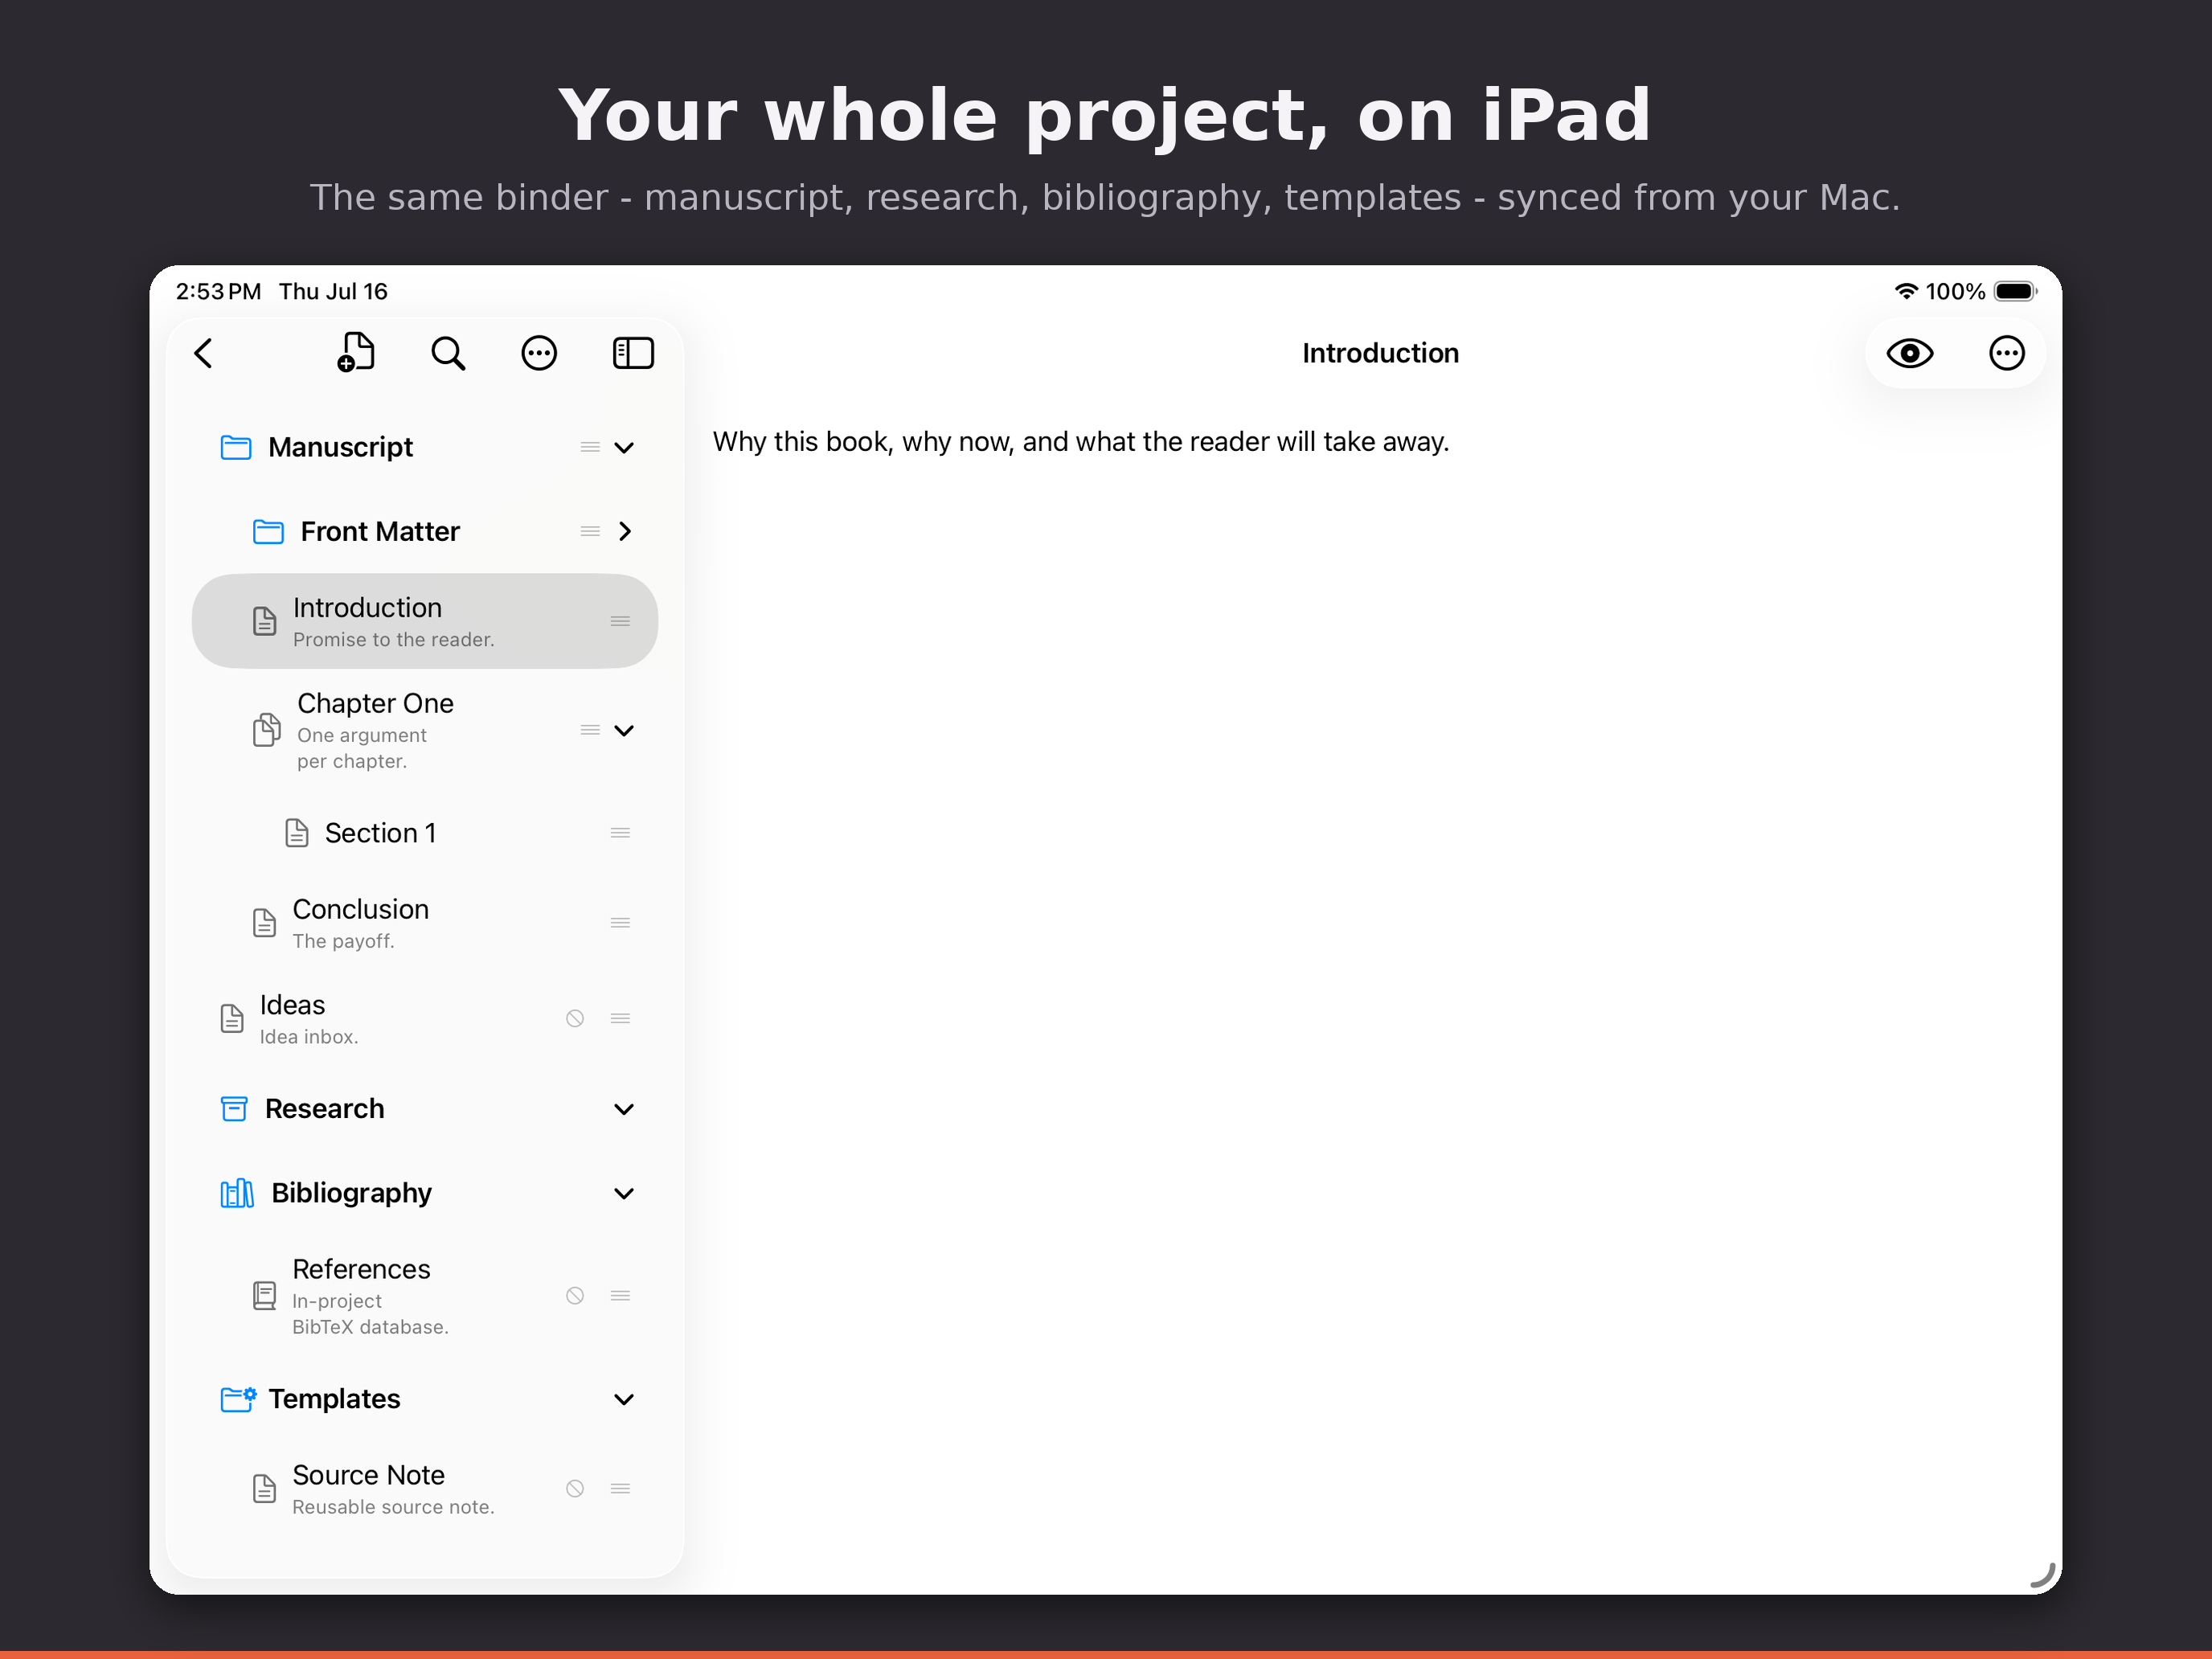Viewport: 2212px width, 1659px height.
Task: Click the Conclusion document icon
Action: (264, 922)
